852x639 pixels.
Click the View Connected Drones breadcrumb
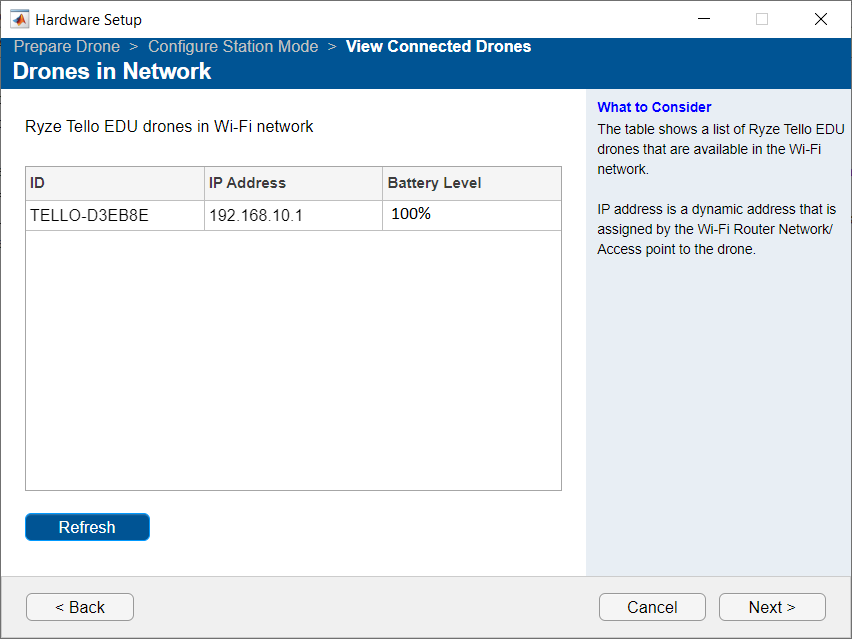coord(438,46)
